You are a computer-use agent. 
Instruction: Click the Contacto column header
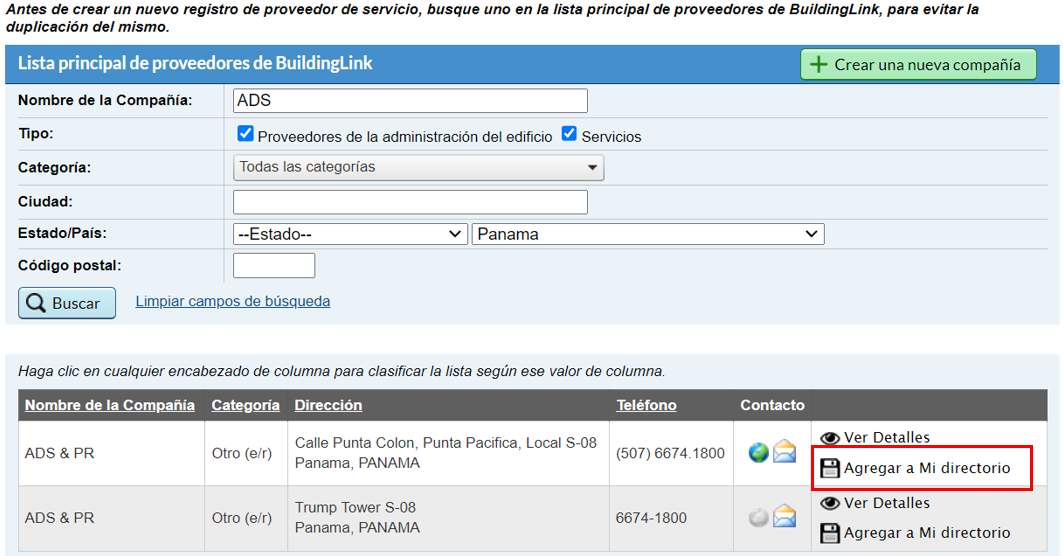tap(772, 405)
